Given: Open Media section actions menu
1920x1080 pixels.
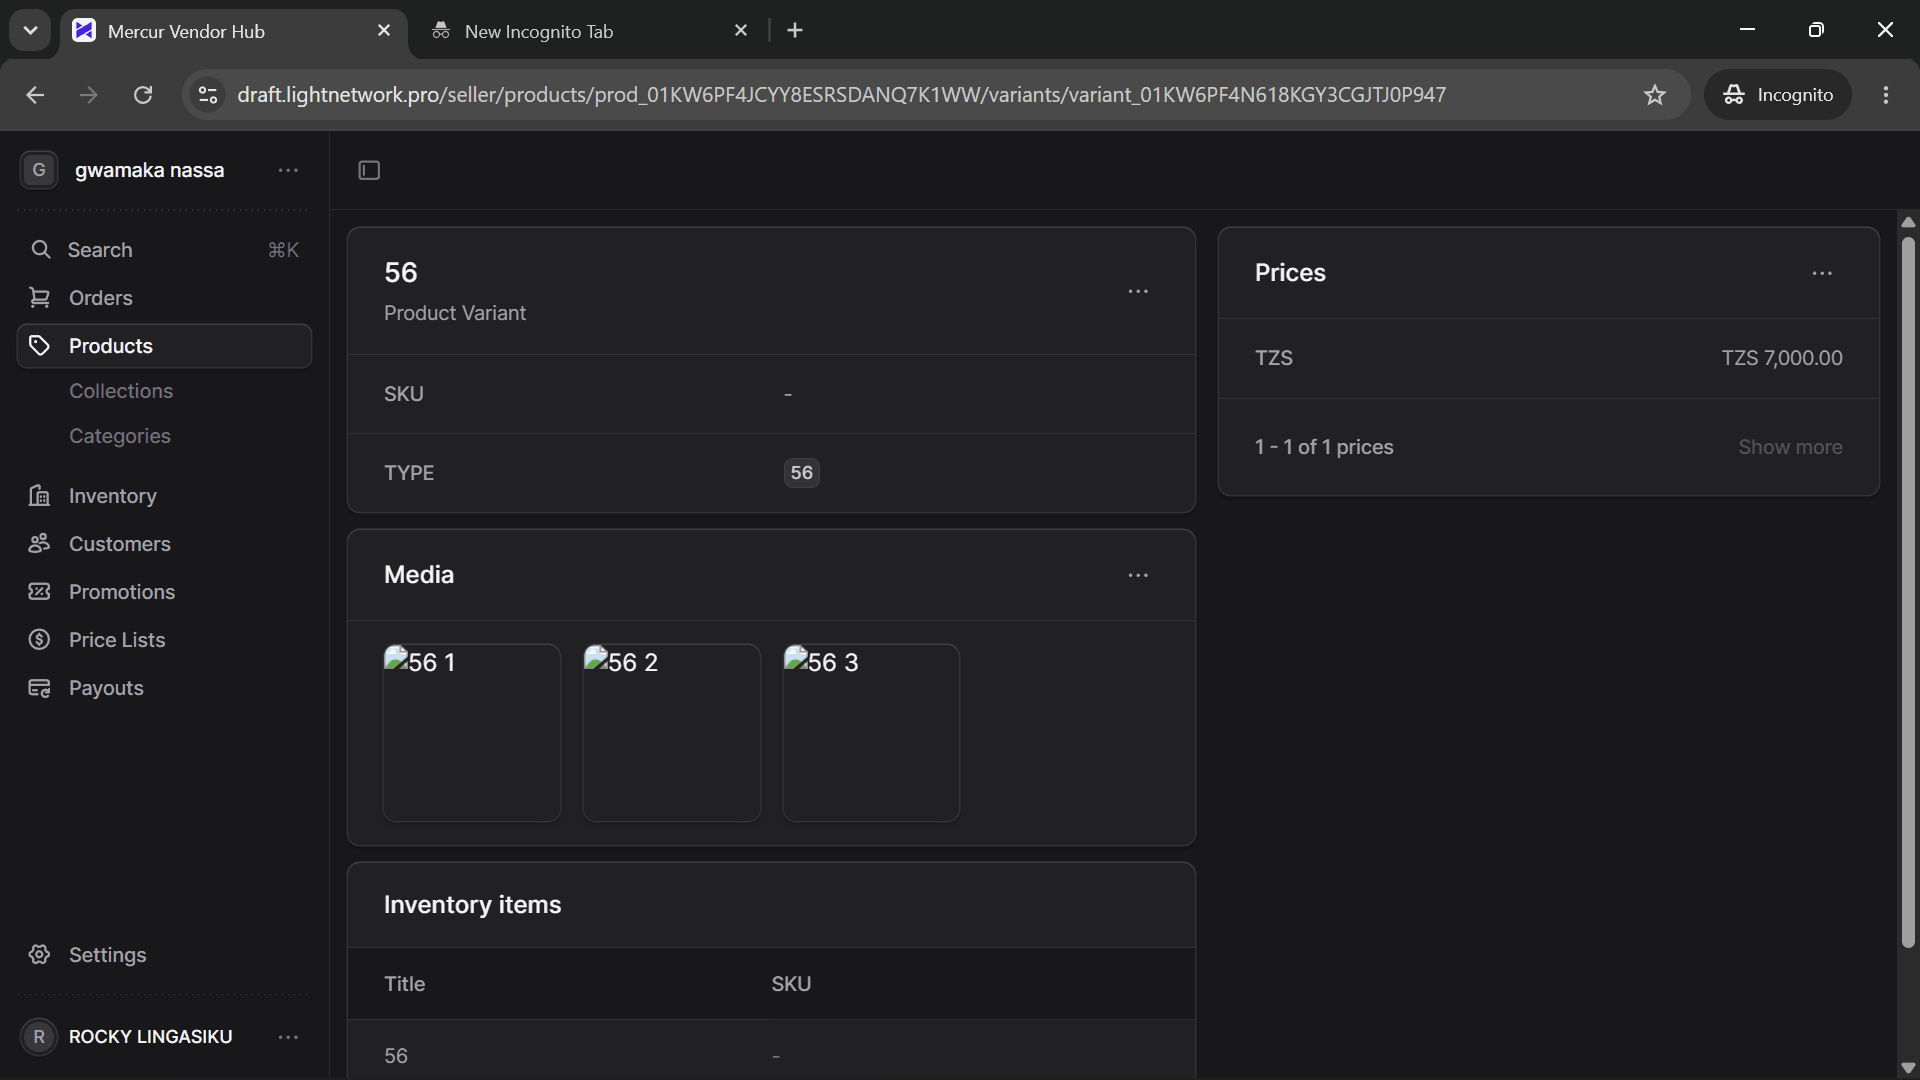Looking at the screenshot, I should click(x=1138, y=575).
